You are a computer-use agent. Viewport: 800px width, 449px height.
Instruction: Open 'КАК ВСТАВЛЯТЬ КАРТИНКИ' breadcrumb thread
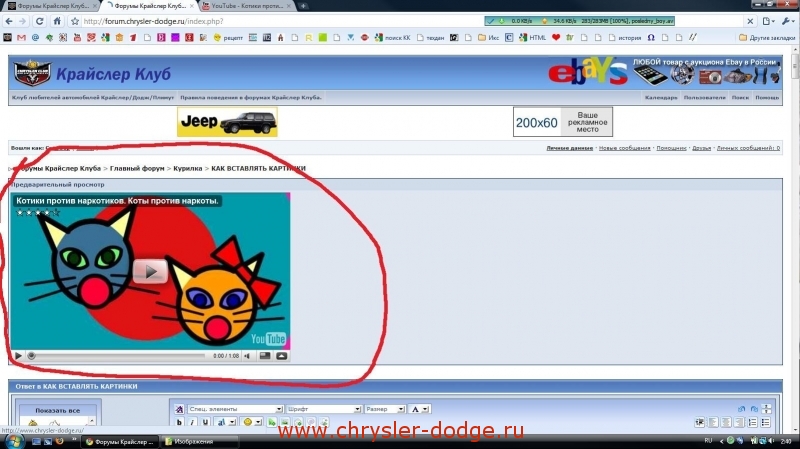(x=258, y=168)
